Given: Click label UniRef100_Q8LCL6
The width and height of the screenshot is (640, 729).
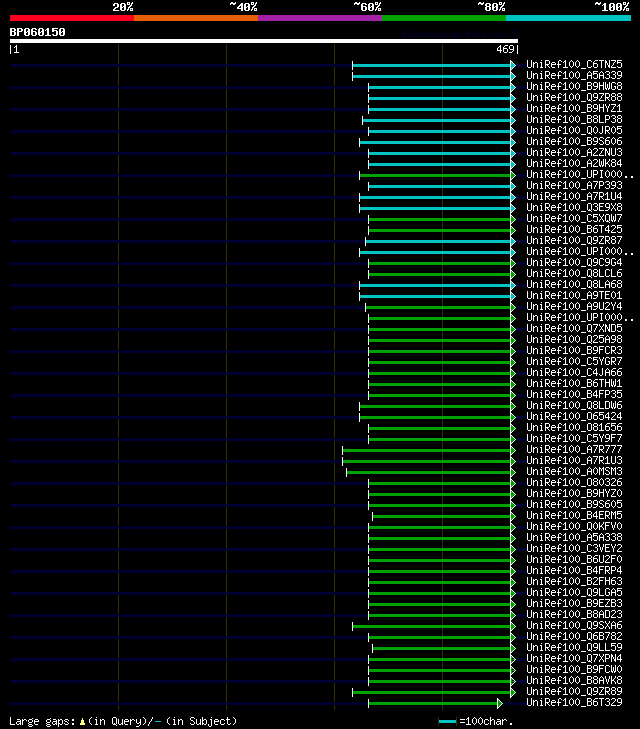Looking at the screenshot, I should click(x=574, y=273).
